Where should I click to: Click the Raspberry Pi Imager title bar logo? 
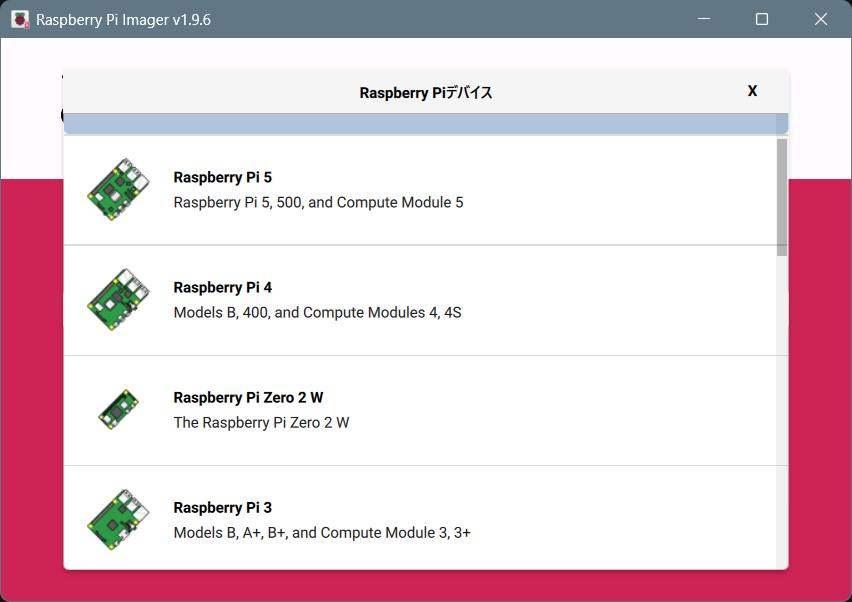(20, 20)
